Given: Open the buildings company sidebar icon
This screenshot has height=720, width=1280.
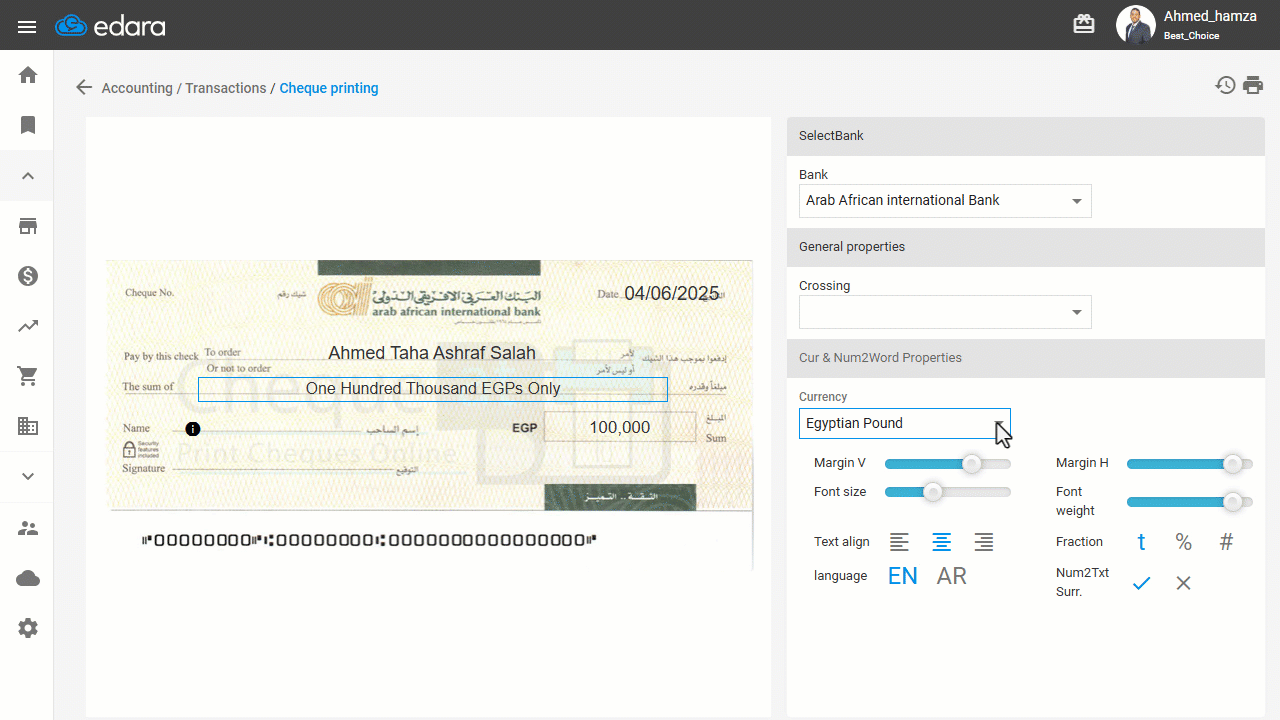Looking at the screenshot, I should coord(28,426).
